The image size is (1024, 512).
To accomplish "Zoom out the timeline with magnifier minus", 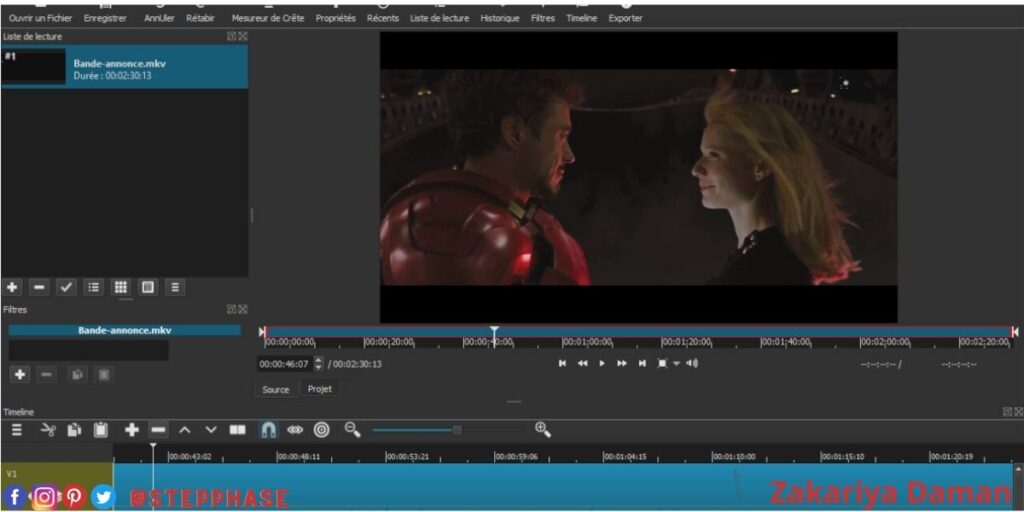I will (x=352, y=430).
